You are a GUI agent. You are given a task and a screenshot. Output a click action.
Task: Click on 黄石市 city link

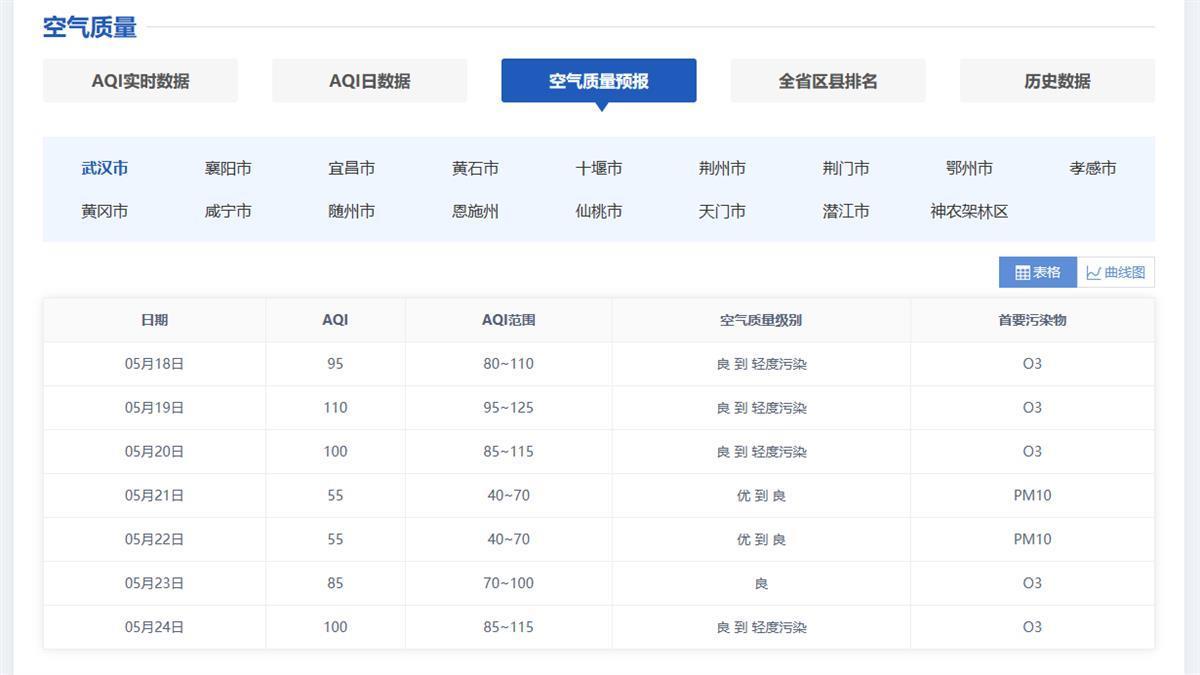tap(475, 168)
